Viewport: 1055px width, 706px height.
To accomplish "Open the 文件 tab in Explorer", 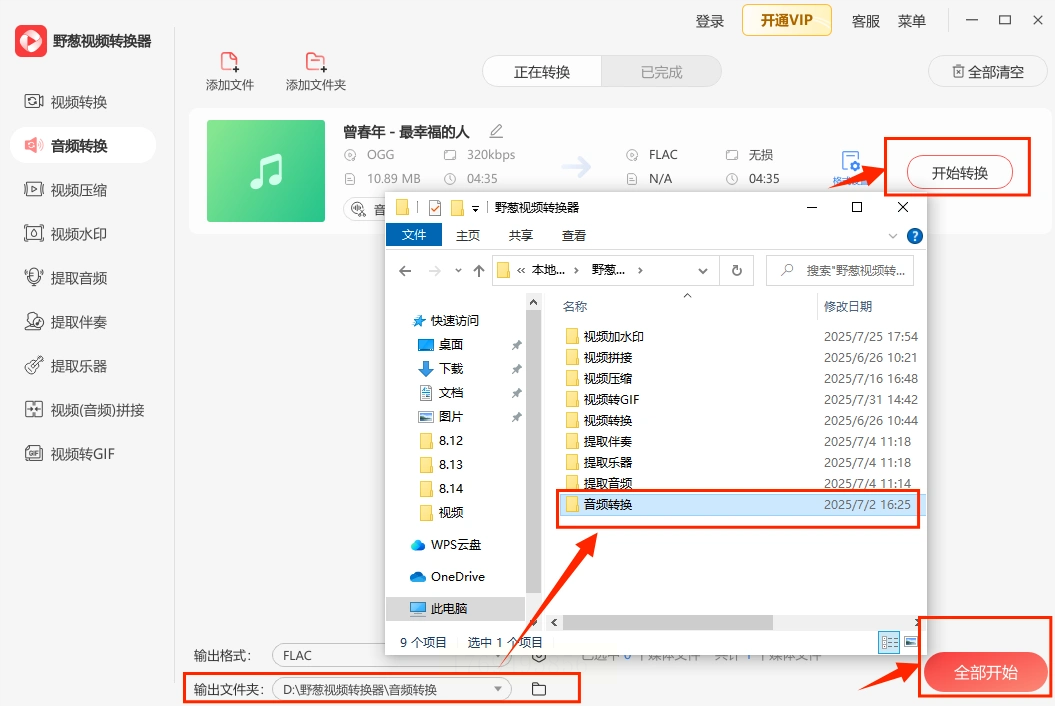I will (414, 234).
